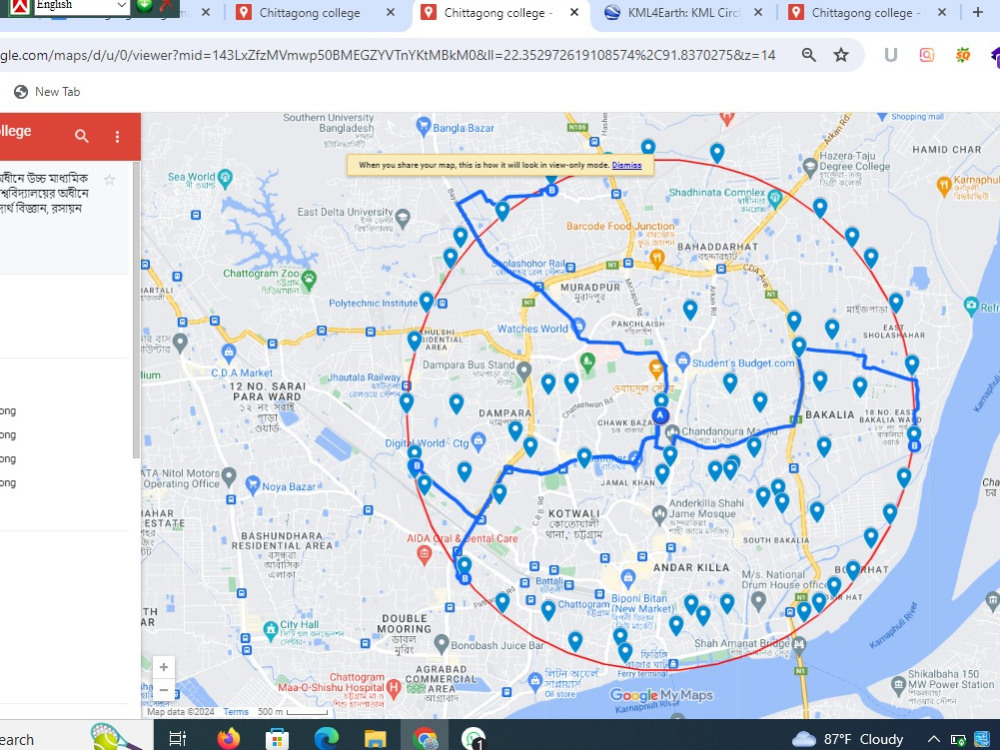Screen dimensions: 1000x750
Task: Open Task View on the taskbar
Action: click(x=177, y=739)
